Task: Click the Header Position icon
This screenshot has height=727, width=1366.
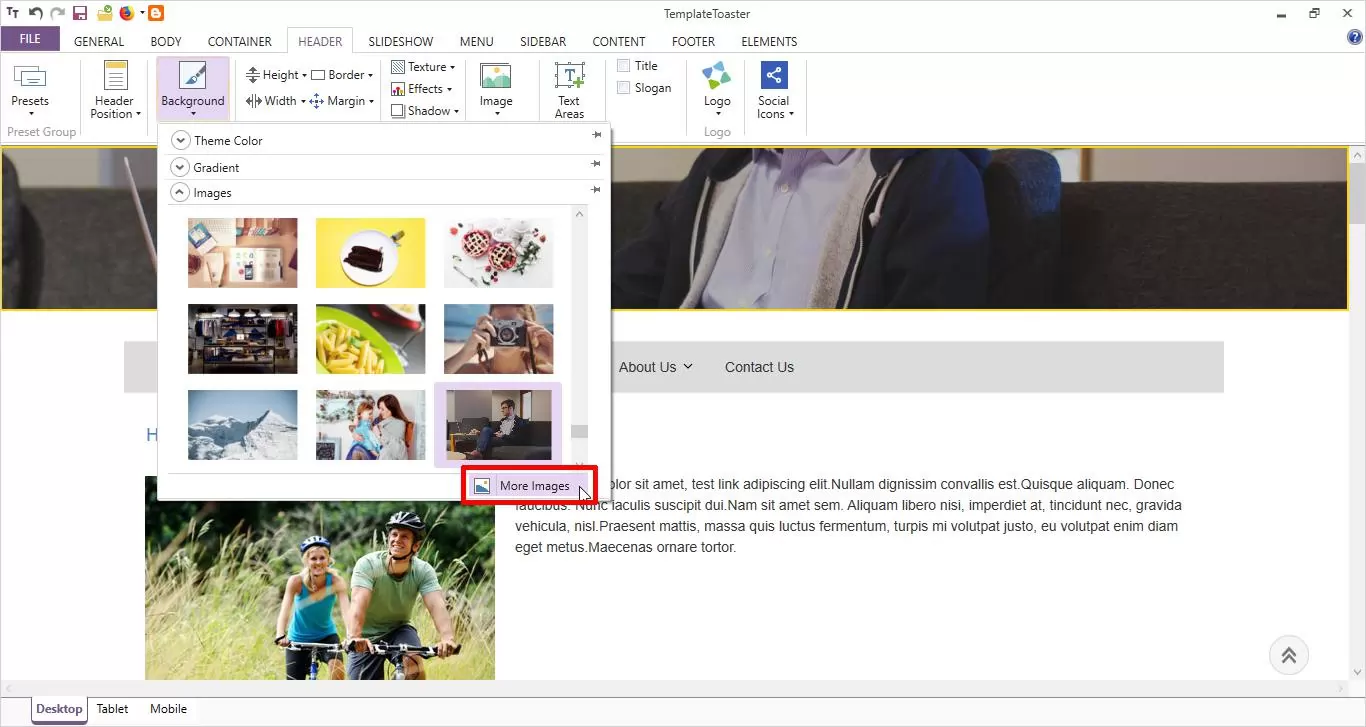Action: [x=116, y=77]
